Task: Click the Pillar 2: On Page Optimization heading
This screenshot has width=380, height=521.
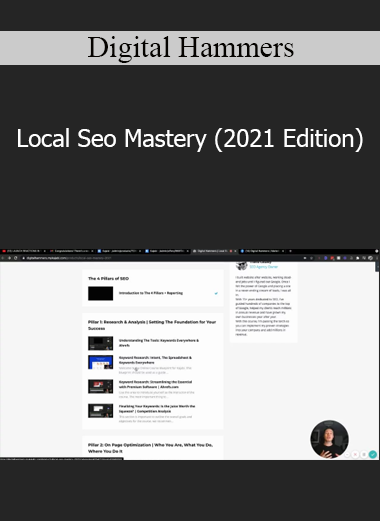Action: tap(150, 448)
